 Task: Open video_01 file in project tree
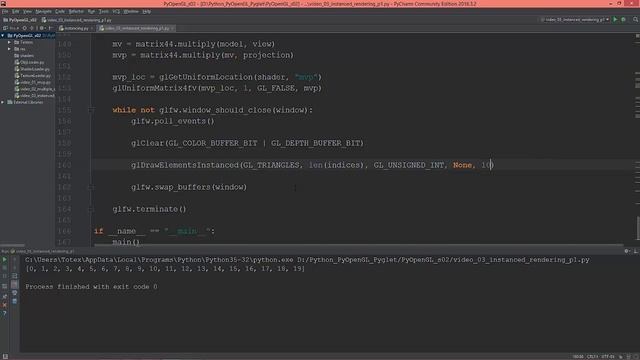(x=33, y=82)
